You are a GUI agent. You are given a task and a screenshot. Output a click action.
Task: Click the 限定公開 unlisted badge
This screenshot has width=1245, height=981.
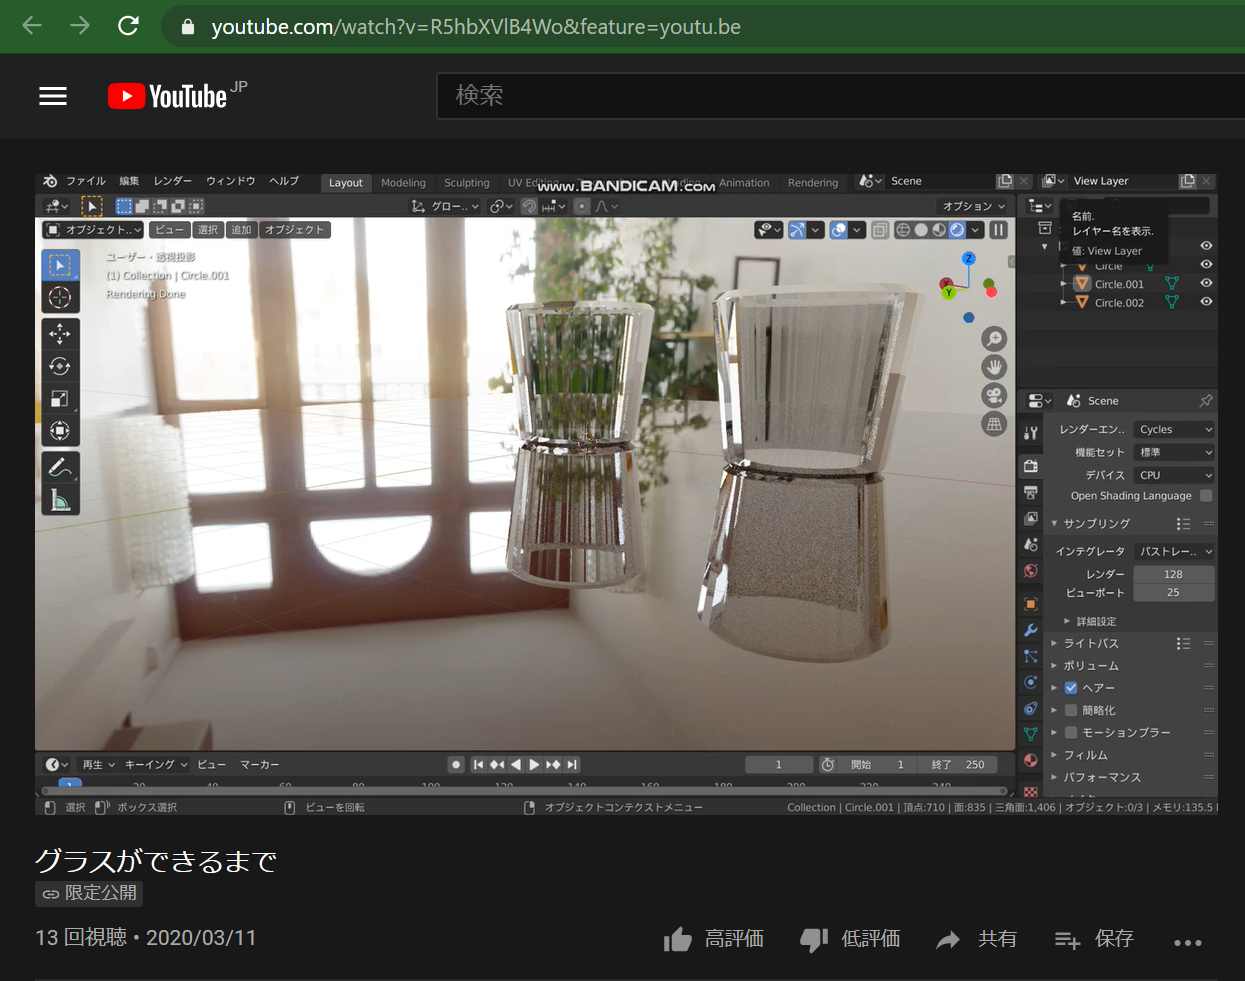coord(89,893)
